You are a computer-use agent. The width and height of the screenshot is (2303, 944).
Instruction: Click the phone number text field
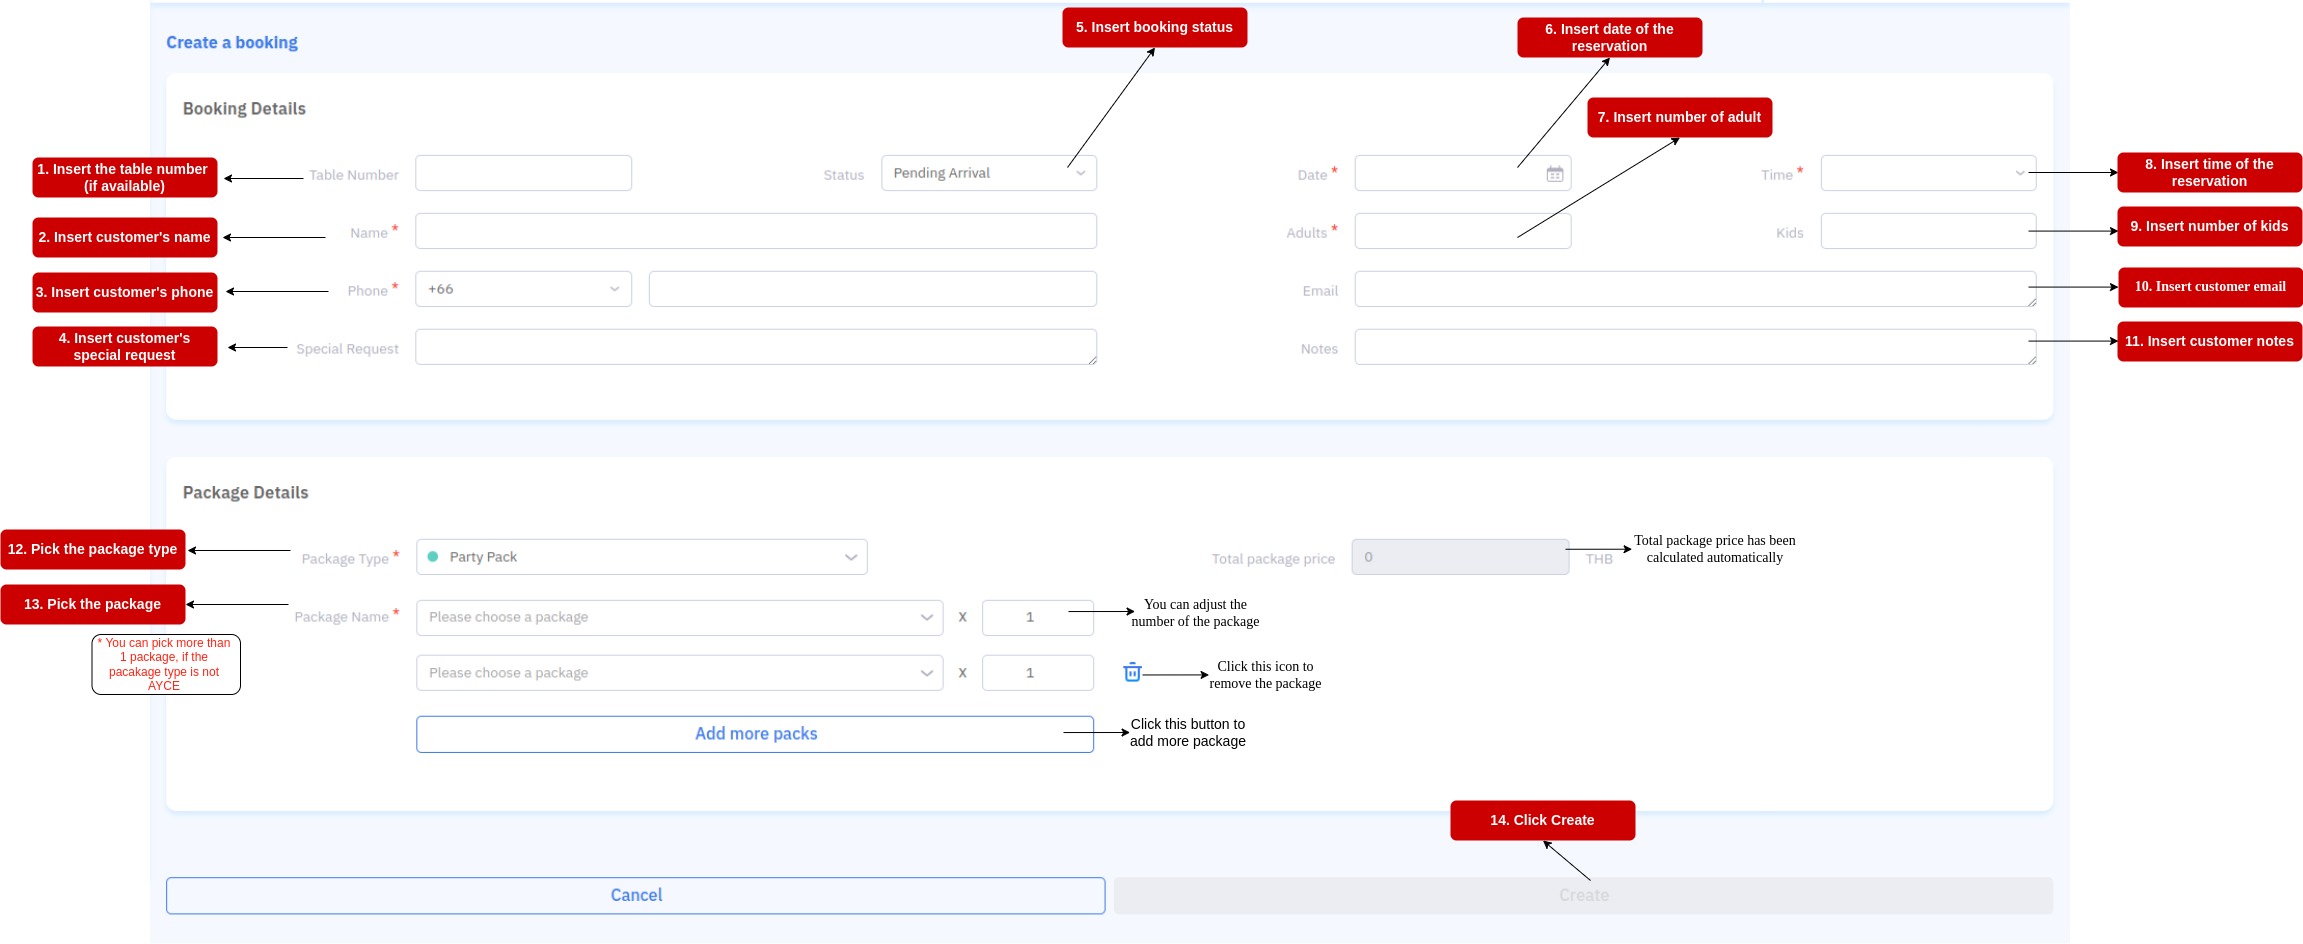pyautogui.click(x=872, y=289)
